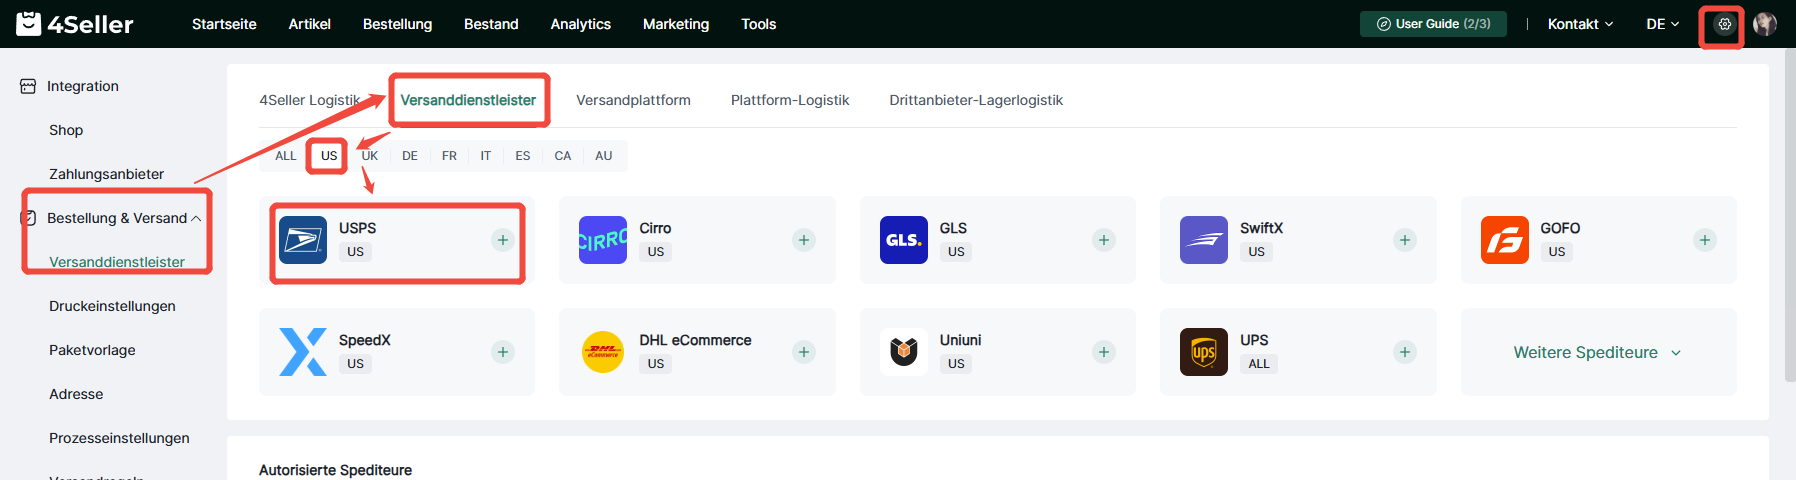Viewport: 1796px width, 480px height.
Task: Open the Marketing menu
Action: pos(676,24)
